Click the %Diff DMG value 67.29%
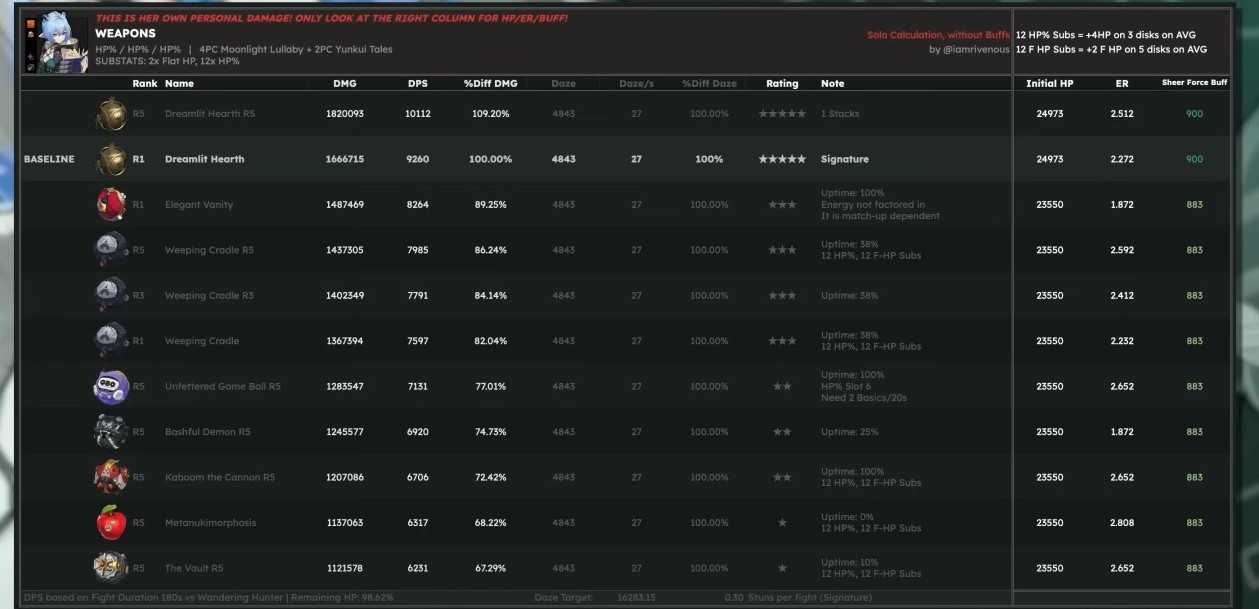Viewport: 1259px width, 609px height. tap(490, 568)
